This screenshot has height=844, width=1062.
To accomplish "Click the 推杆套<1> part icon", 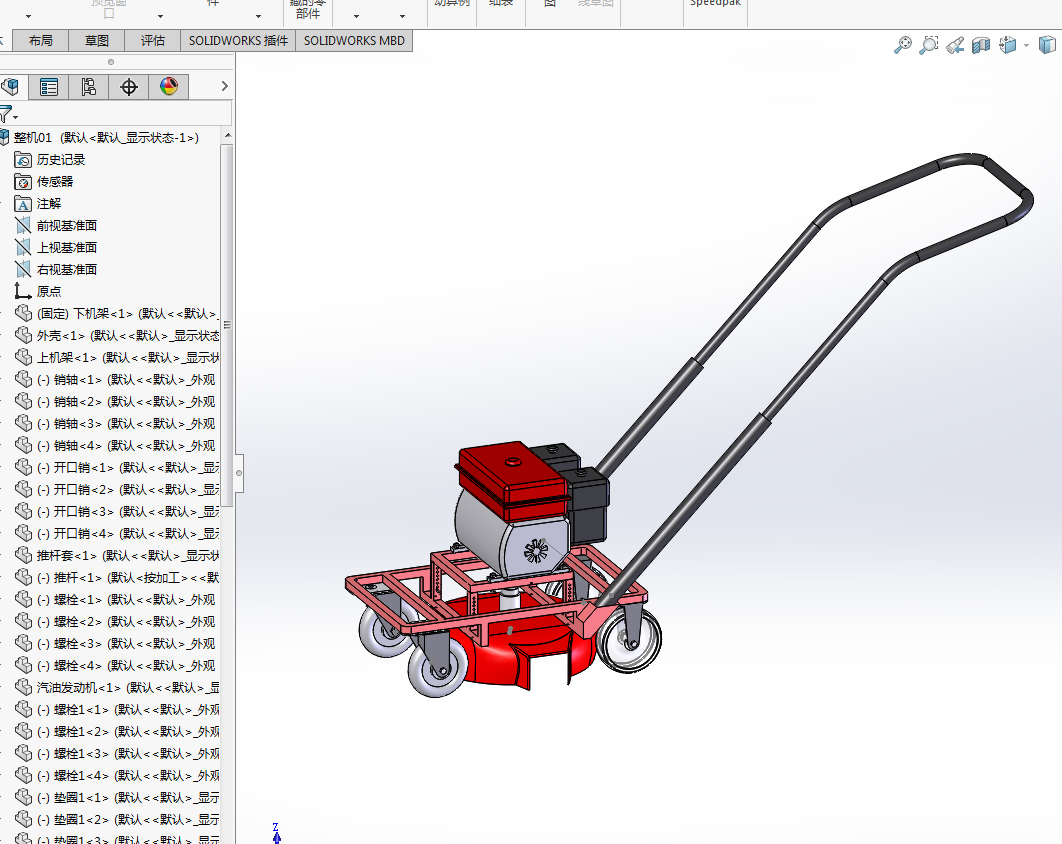I will [23, 555].
